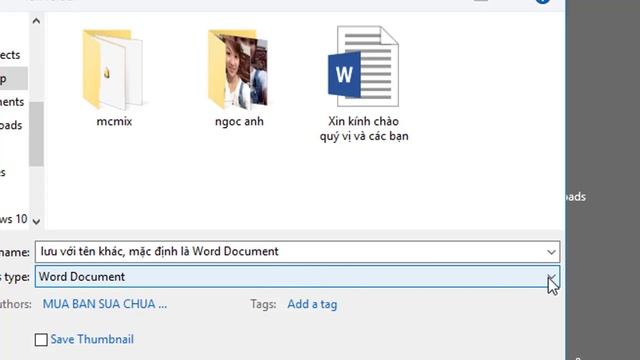Screen dimensions: 640x360
Task: Click the navigation pane scroll down arrow
Action: (36, 222)
